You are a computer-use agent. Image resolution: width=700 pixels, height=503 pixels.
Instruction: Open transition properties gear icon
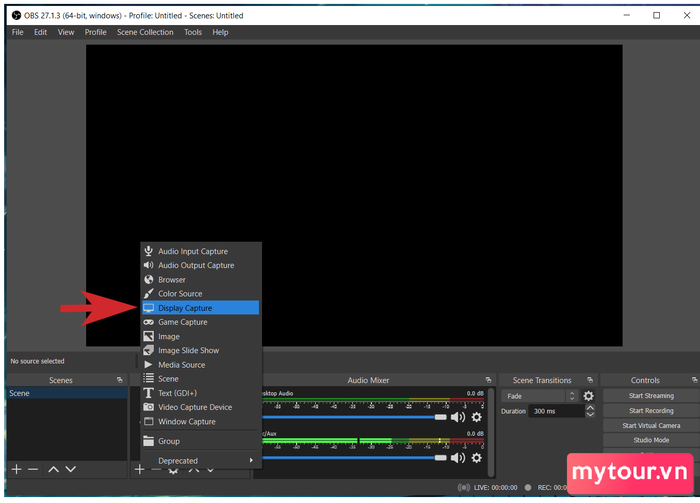[x=589, y=396]
